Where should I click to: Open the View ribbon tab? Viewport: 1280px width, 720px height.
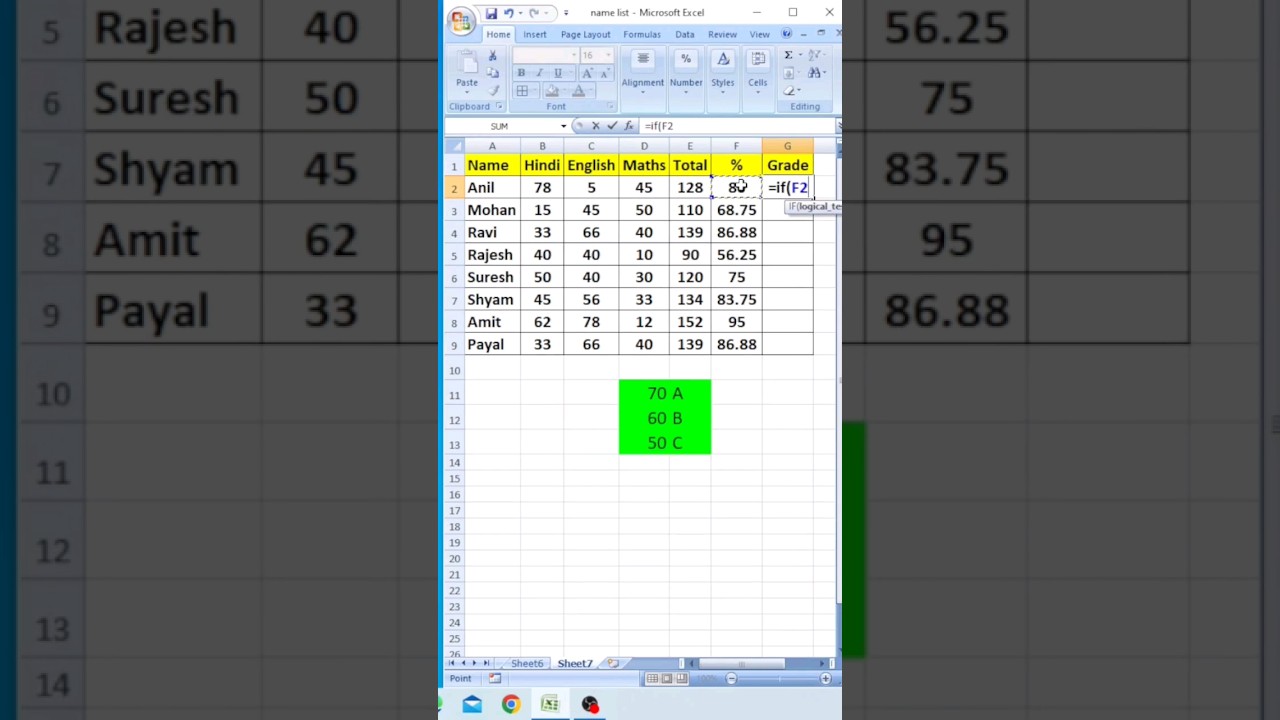point(760,34)
